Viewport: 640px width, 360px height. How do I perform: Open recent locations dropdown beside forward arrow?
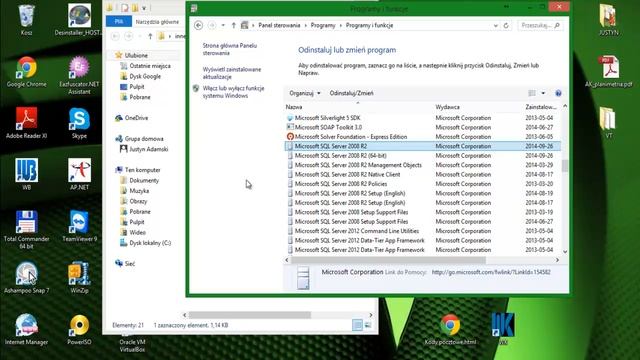[x=223, y=25]
